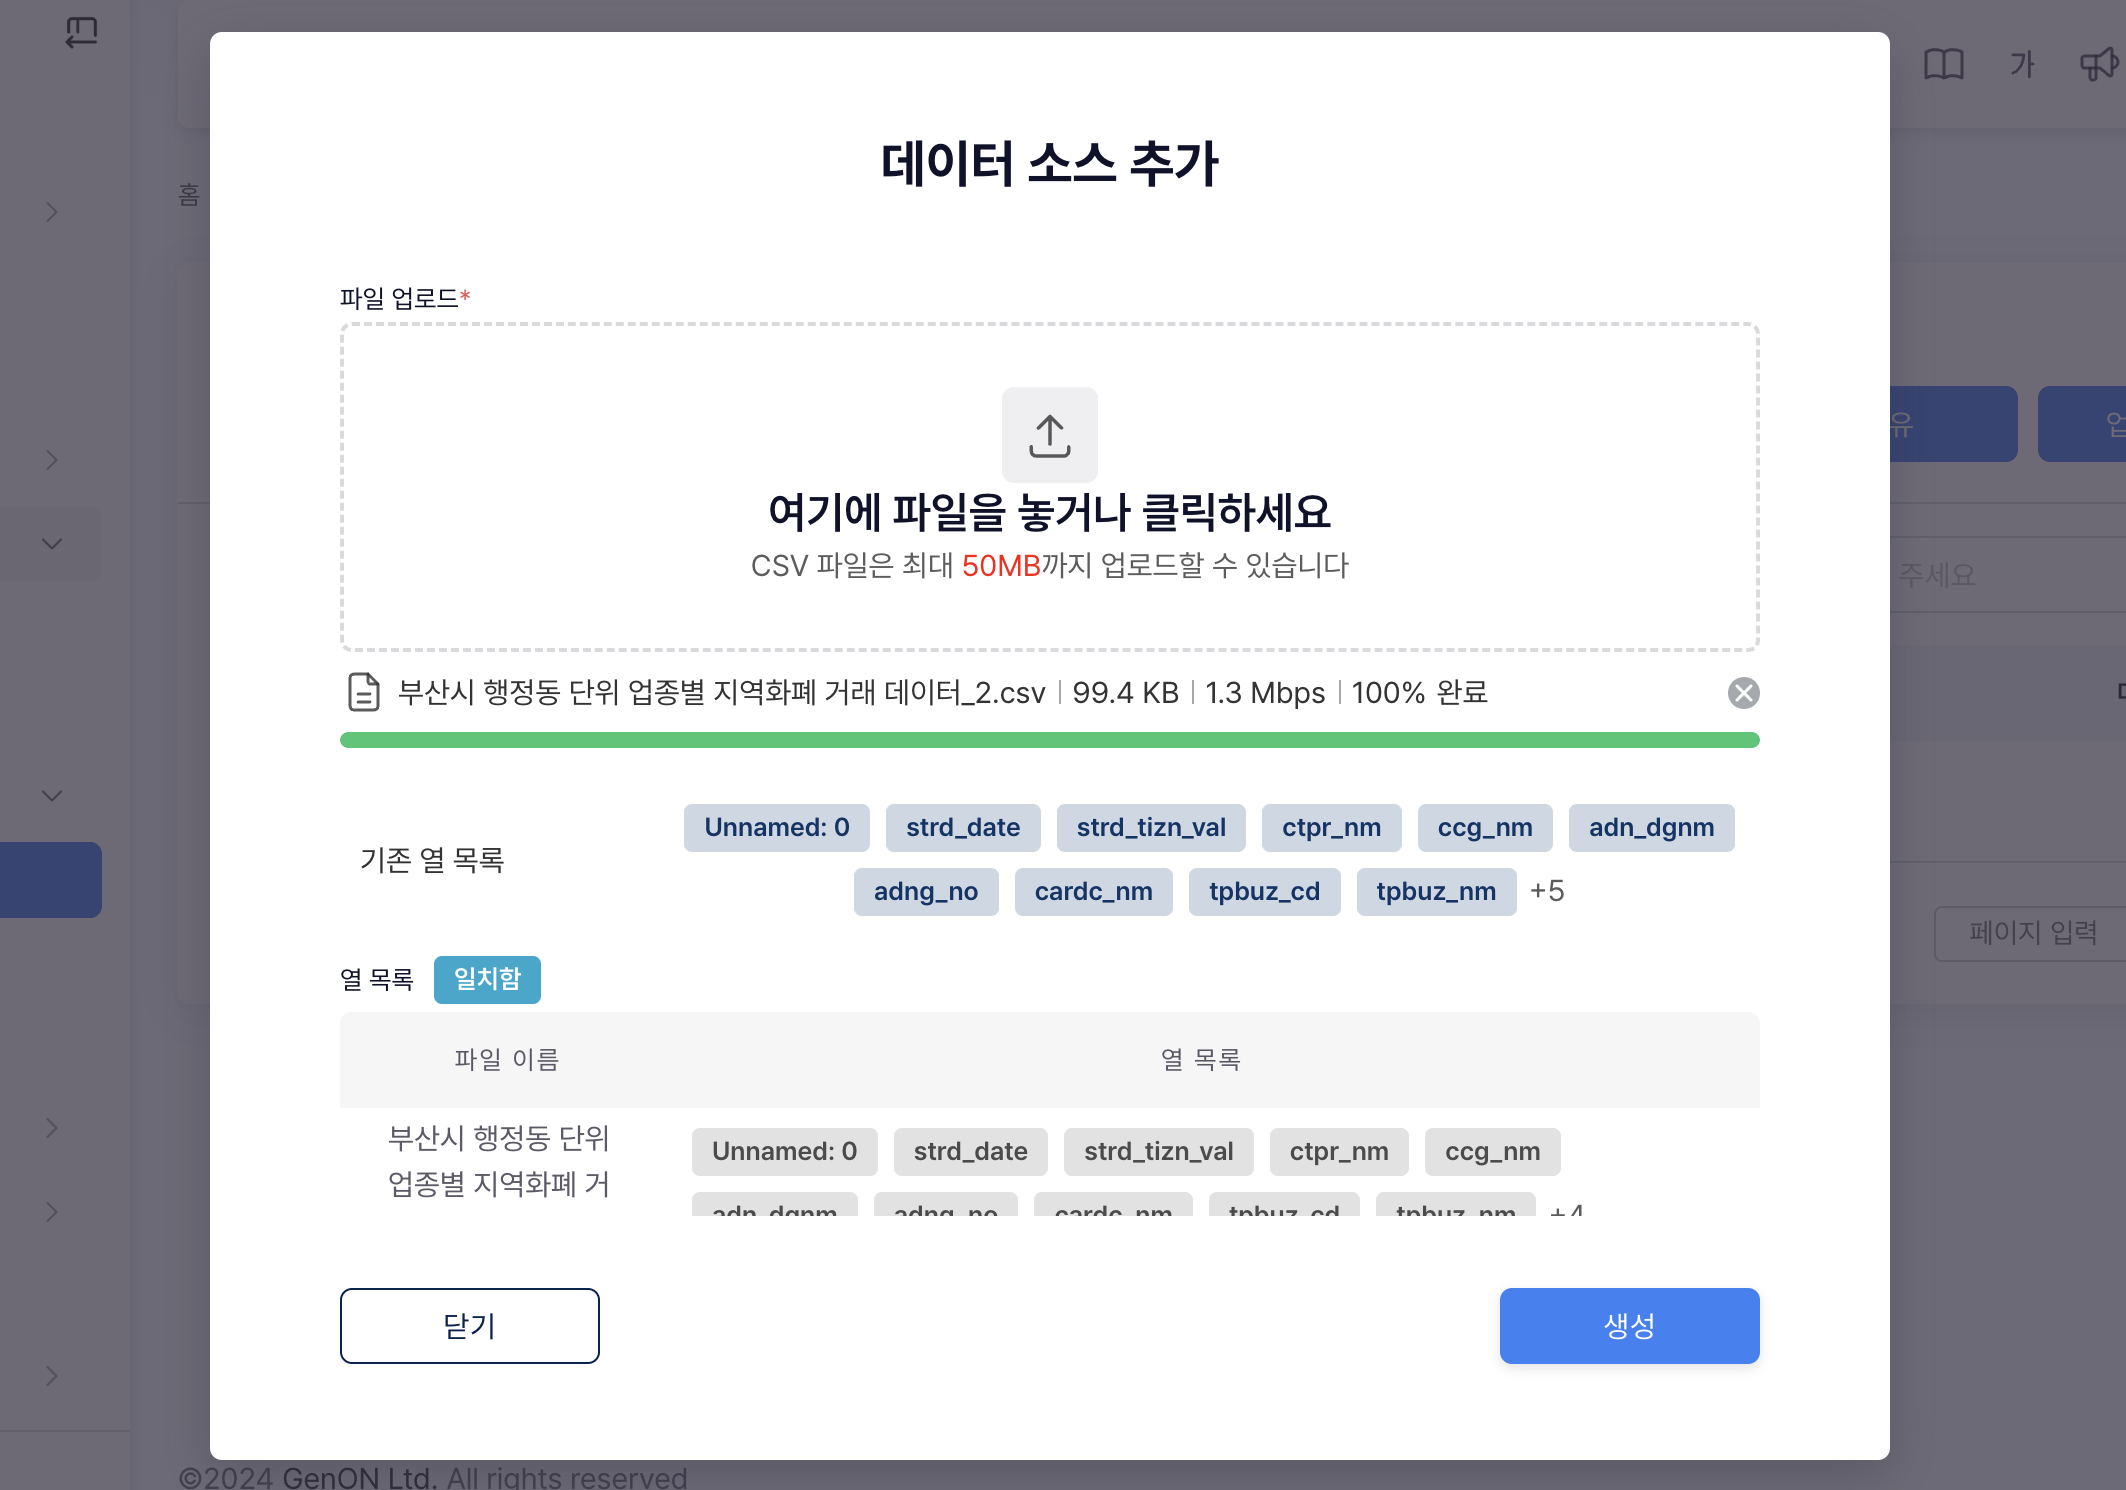Click the megaphone announcements icon

(2097, 65)
